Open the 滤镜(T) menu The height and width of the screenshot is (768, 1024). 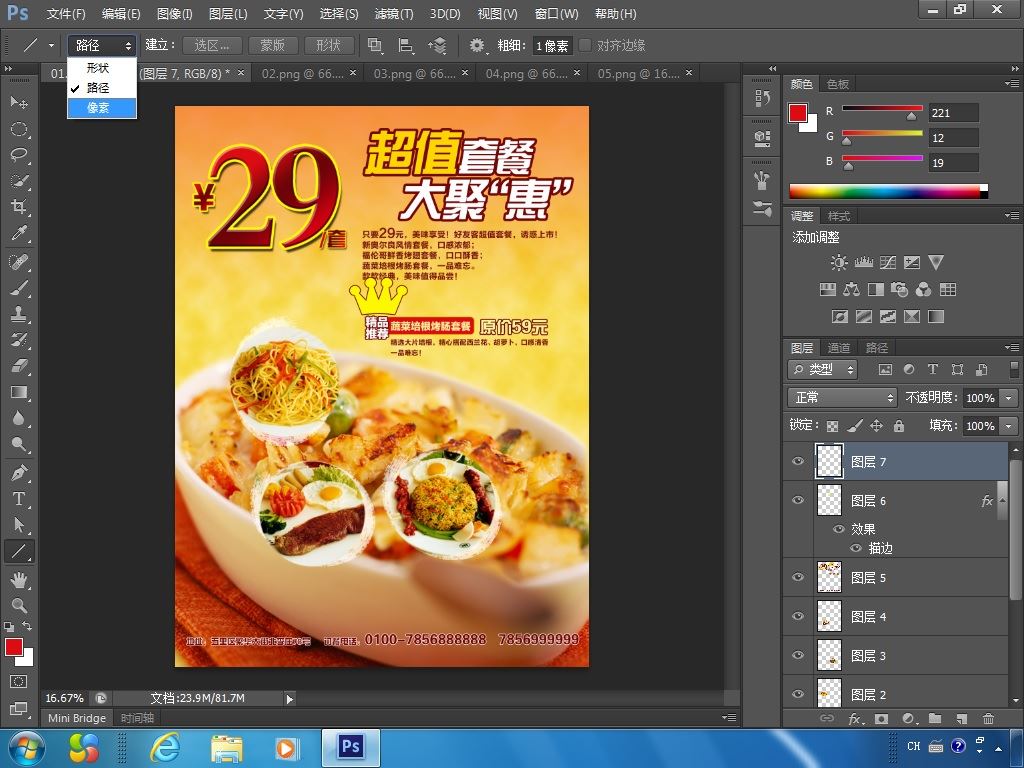394,14
